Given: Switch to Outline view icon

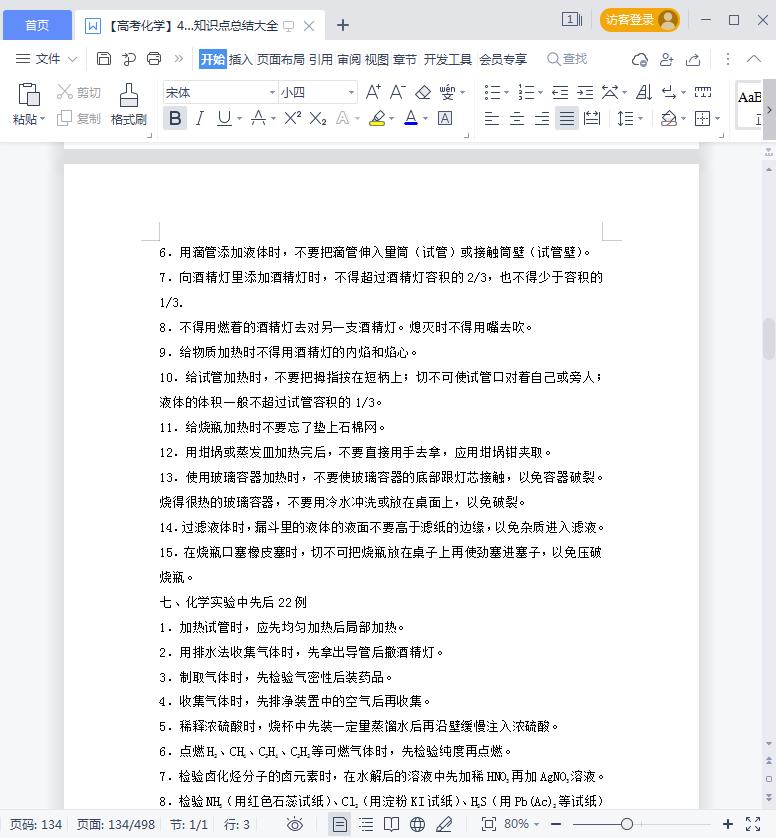Looking at the screenshot, I should (x=366, y=825).
